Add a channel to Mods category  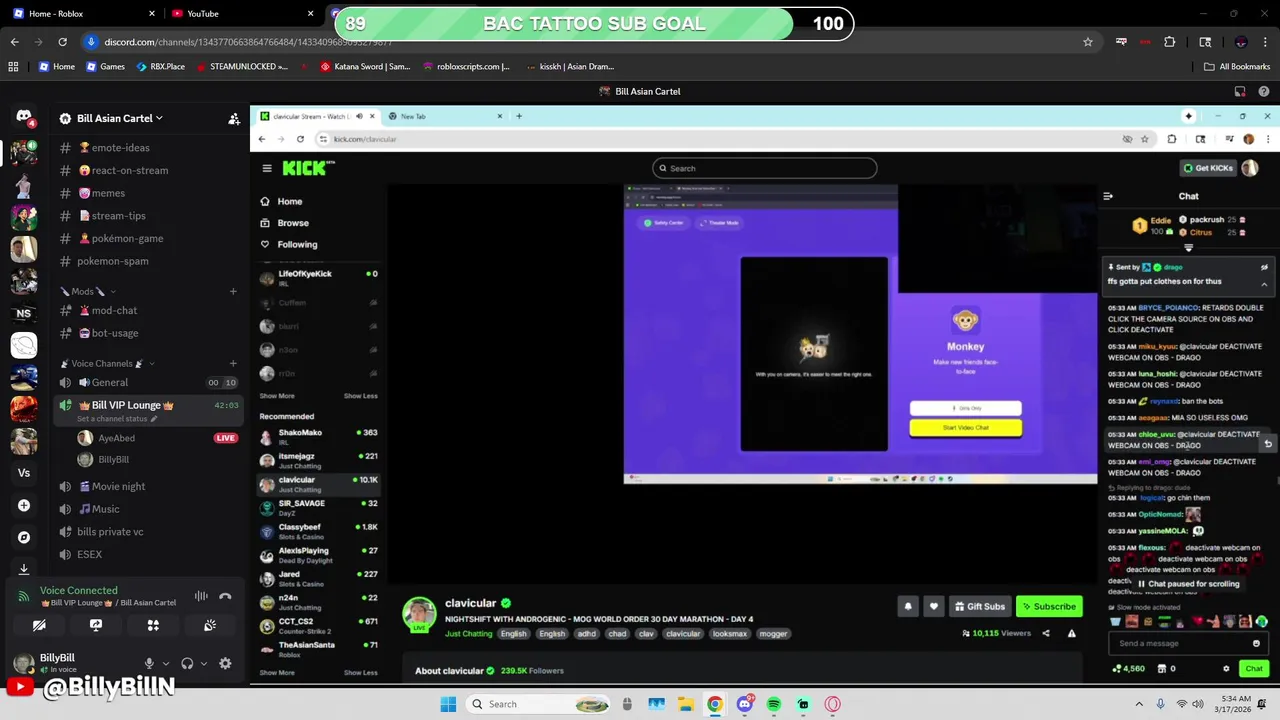click(x=233, y=291)
